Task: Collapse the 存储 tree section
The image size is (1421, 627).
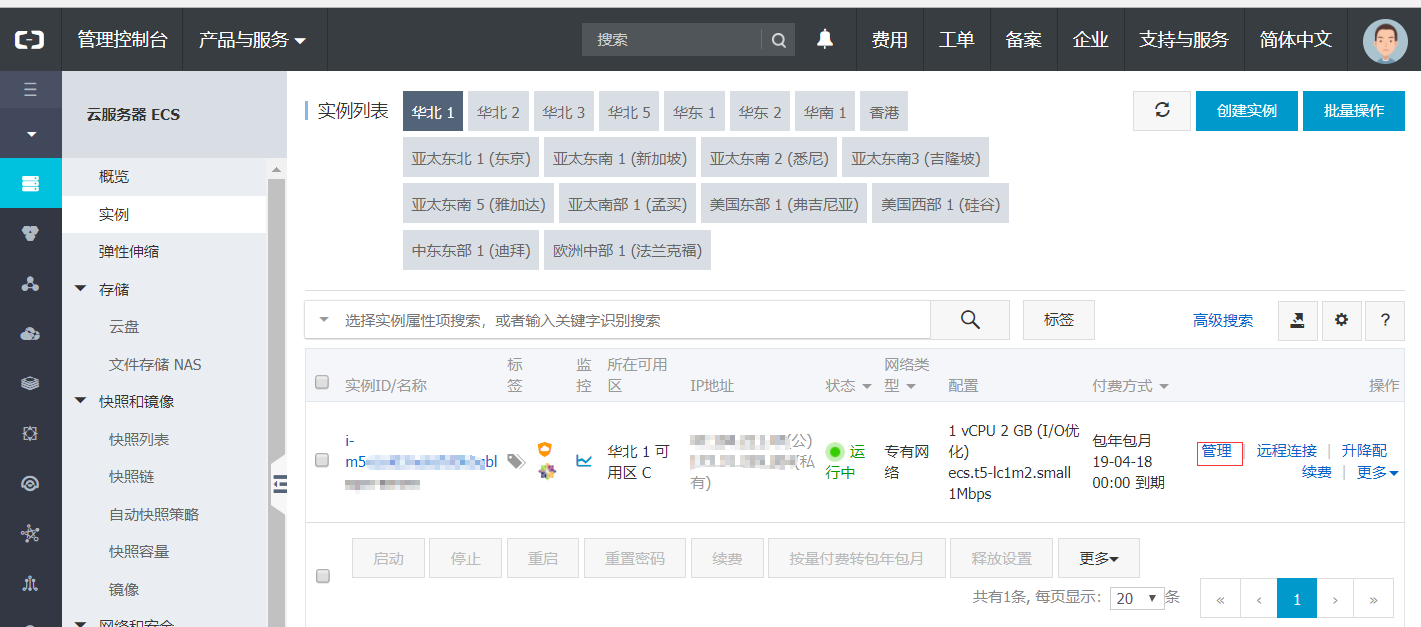Action: pyautogui.click(x=81, y=289)
